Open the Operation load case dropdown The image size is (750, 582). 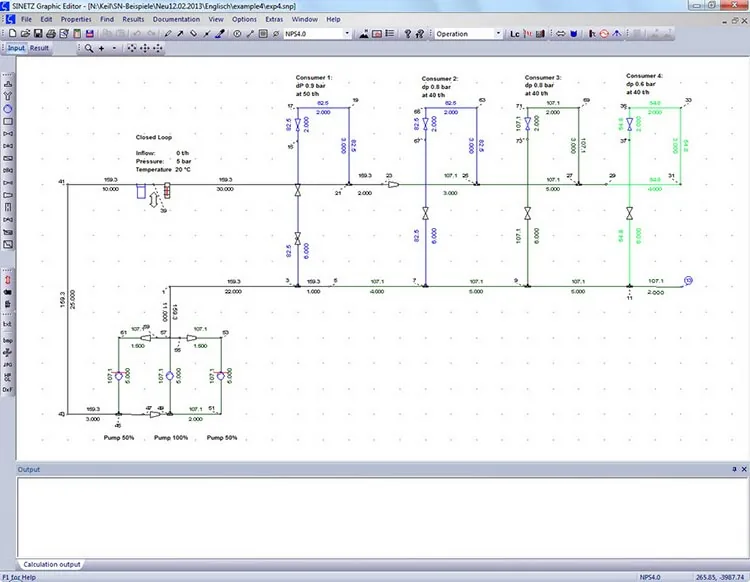(498, 33)
